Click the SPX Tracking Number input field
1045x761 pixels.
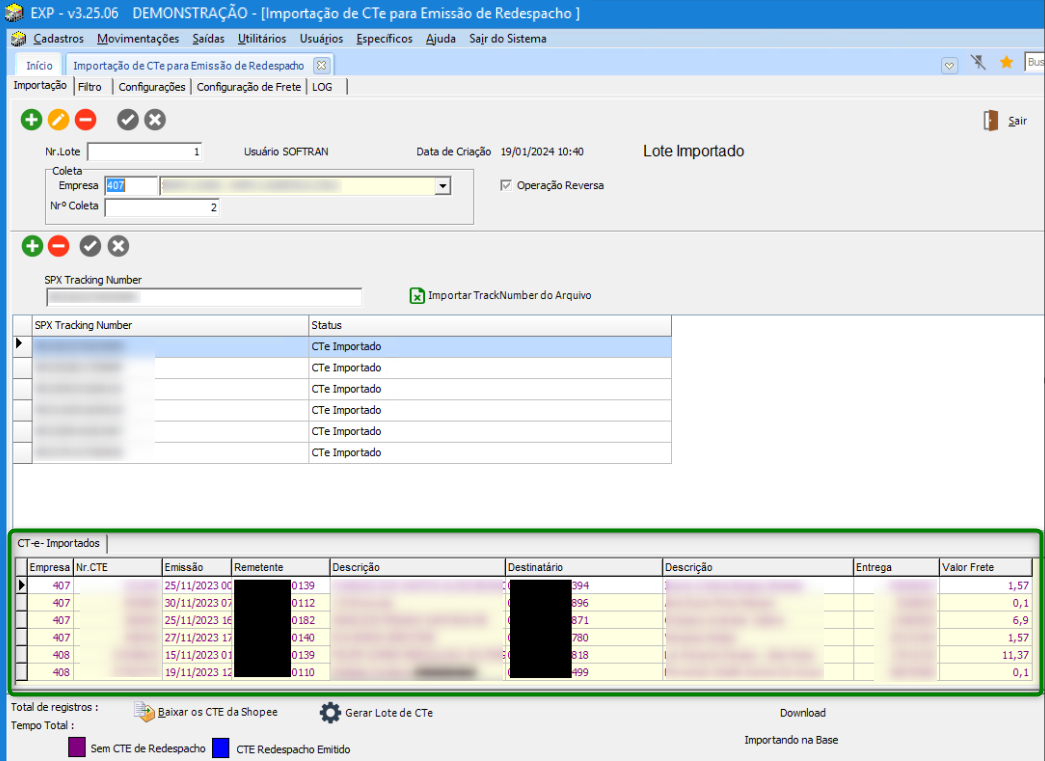pos(203,297)
